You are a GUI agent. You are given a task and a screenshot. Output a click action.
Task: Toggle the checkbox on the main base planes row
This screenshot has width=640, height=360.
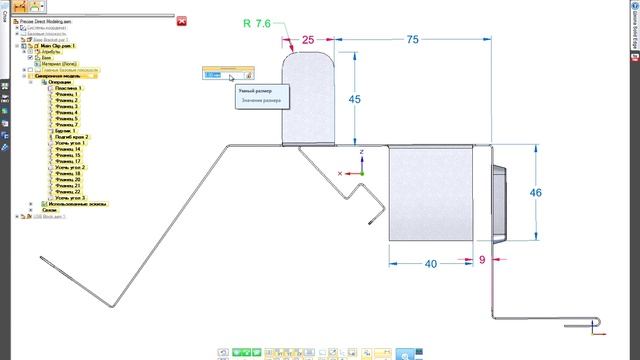pos(30,70)
